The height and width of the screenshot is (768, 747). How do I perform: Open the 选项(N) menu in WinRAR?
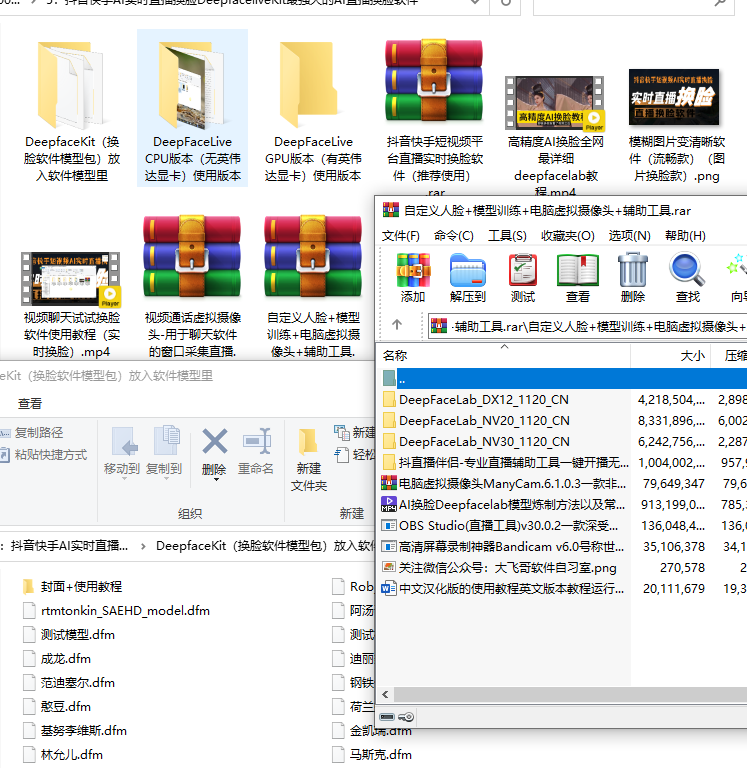pyautogui.click(x=629, y=236)
